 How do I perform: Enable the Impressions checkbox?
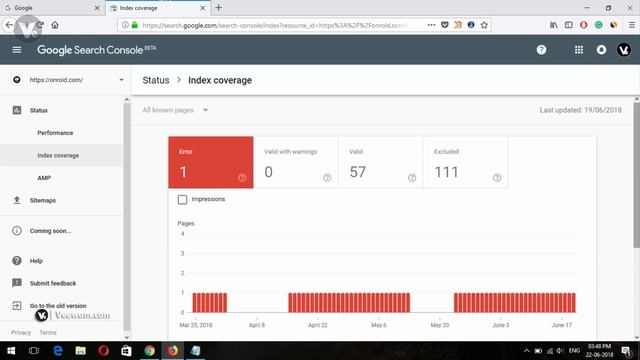(x=182, y=199)
